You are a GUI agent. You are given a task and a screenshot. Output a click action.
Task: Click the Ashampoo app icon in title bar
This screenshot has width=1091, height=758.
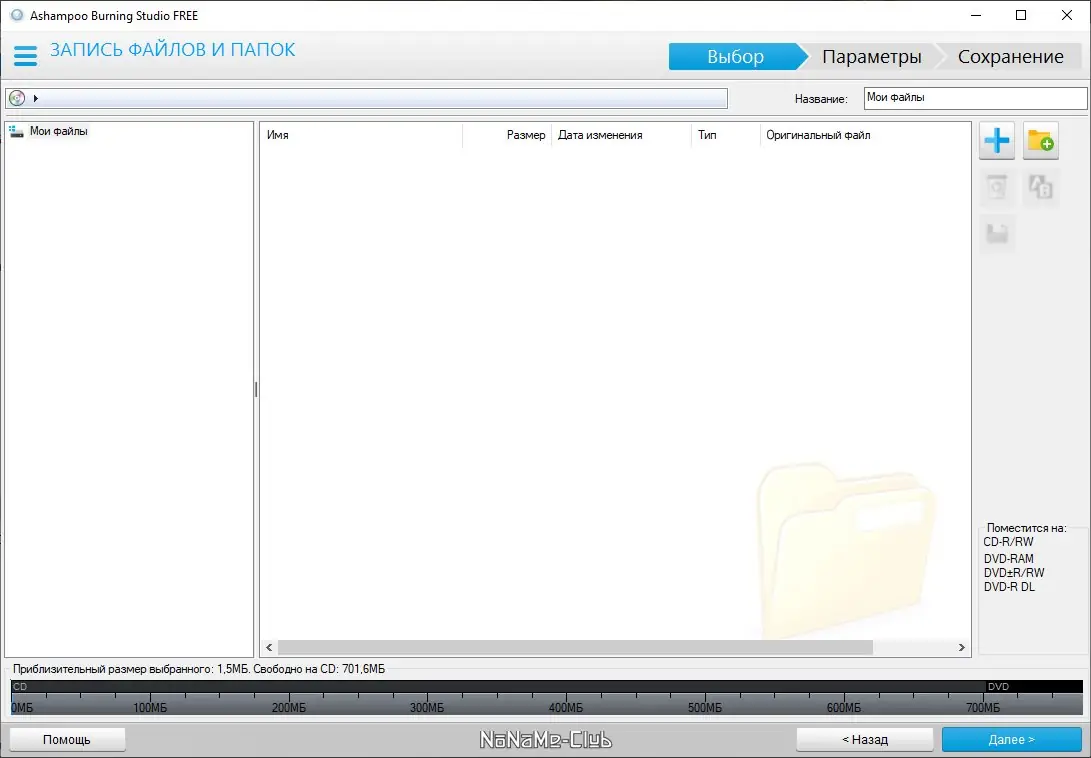[x=17, y=15]
